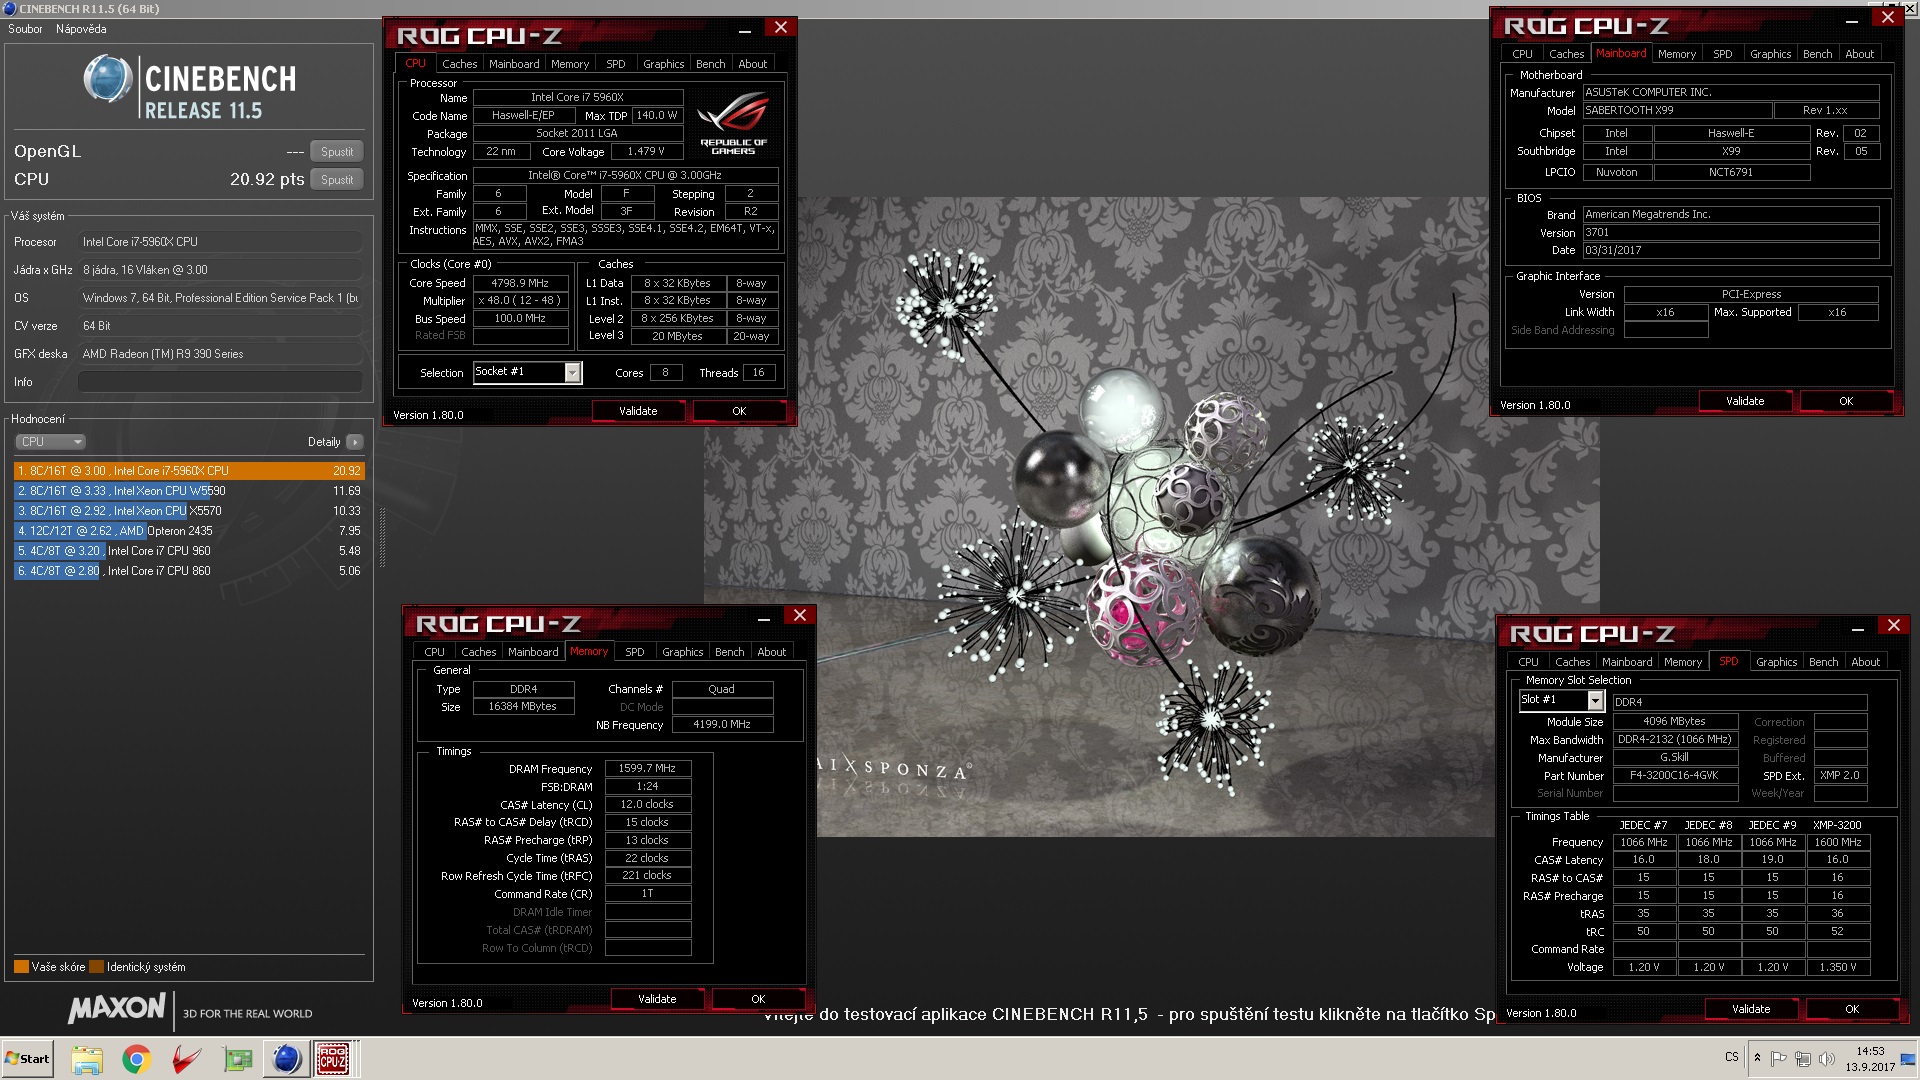Open the CS language indicator
1920x1080 pixels.
click(x=1731, y=1057)
